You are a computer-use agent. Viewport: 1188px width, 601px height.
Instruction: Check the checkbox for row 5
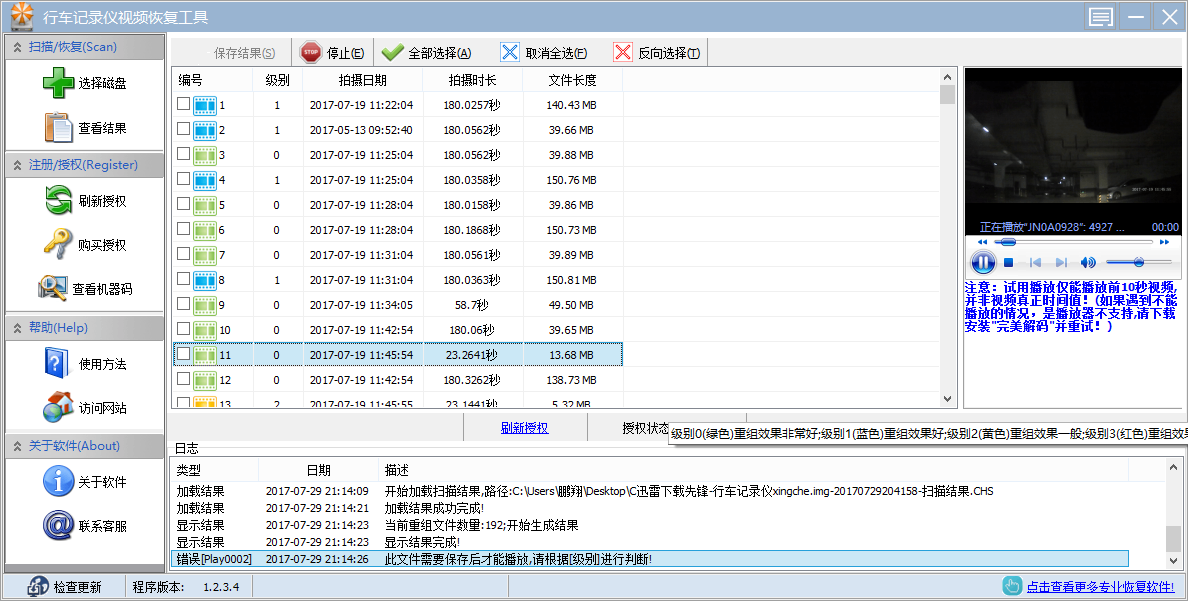(x=183, y=204)
